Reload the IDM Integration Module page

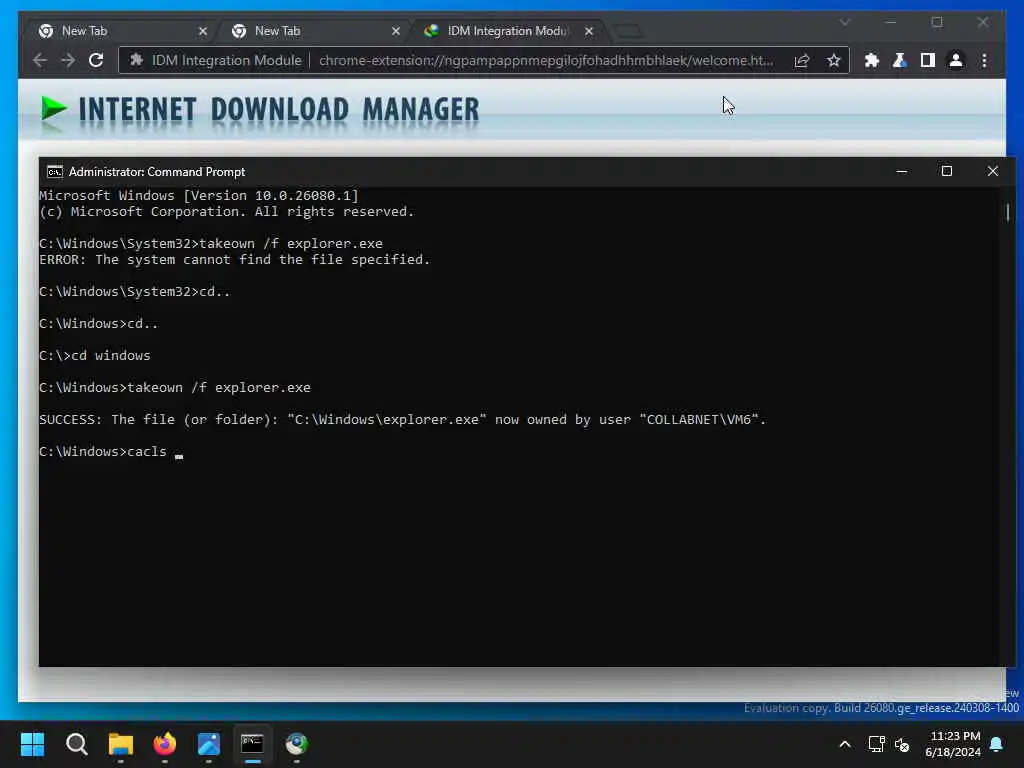click(x=96, y=61)
